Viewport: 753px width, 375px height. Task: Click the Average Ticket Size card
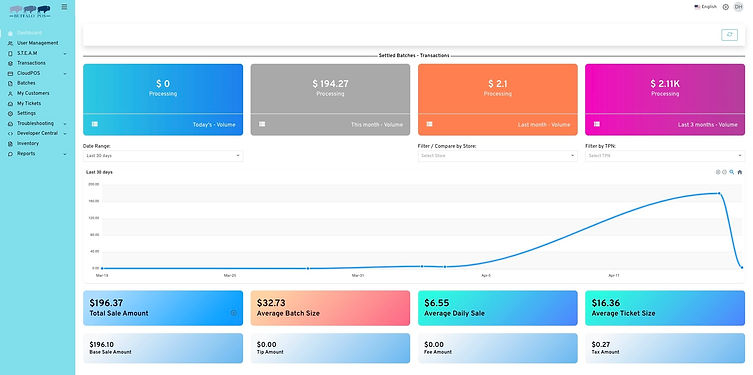tap(665, 308)
